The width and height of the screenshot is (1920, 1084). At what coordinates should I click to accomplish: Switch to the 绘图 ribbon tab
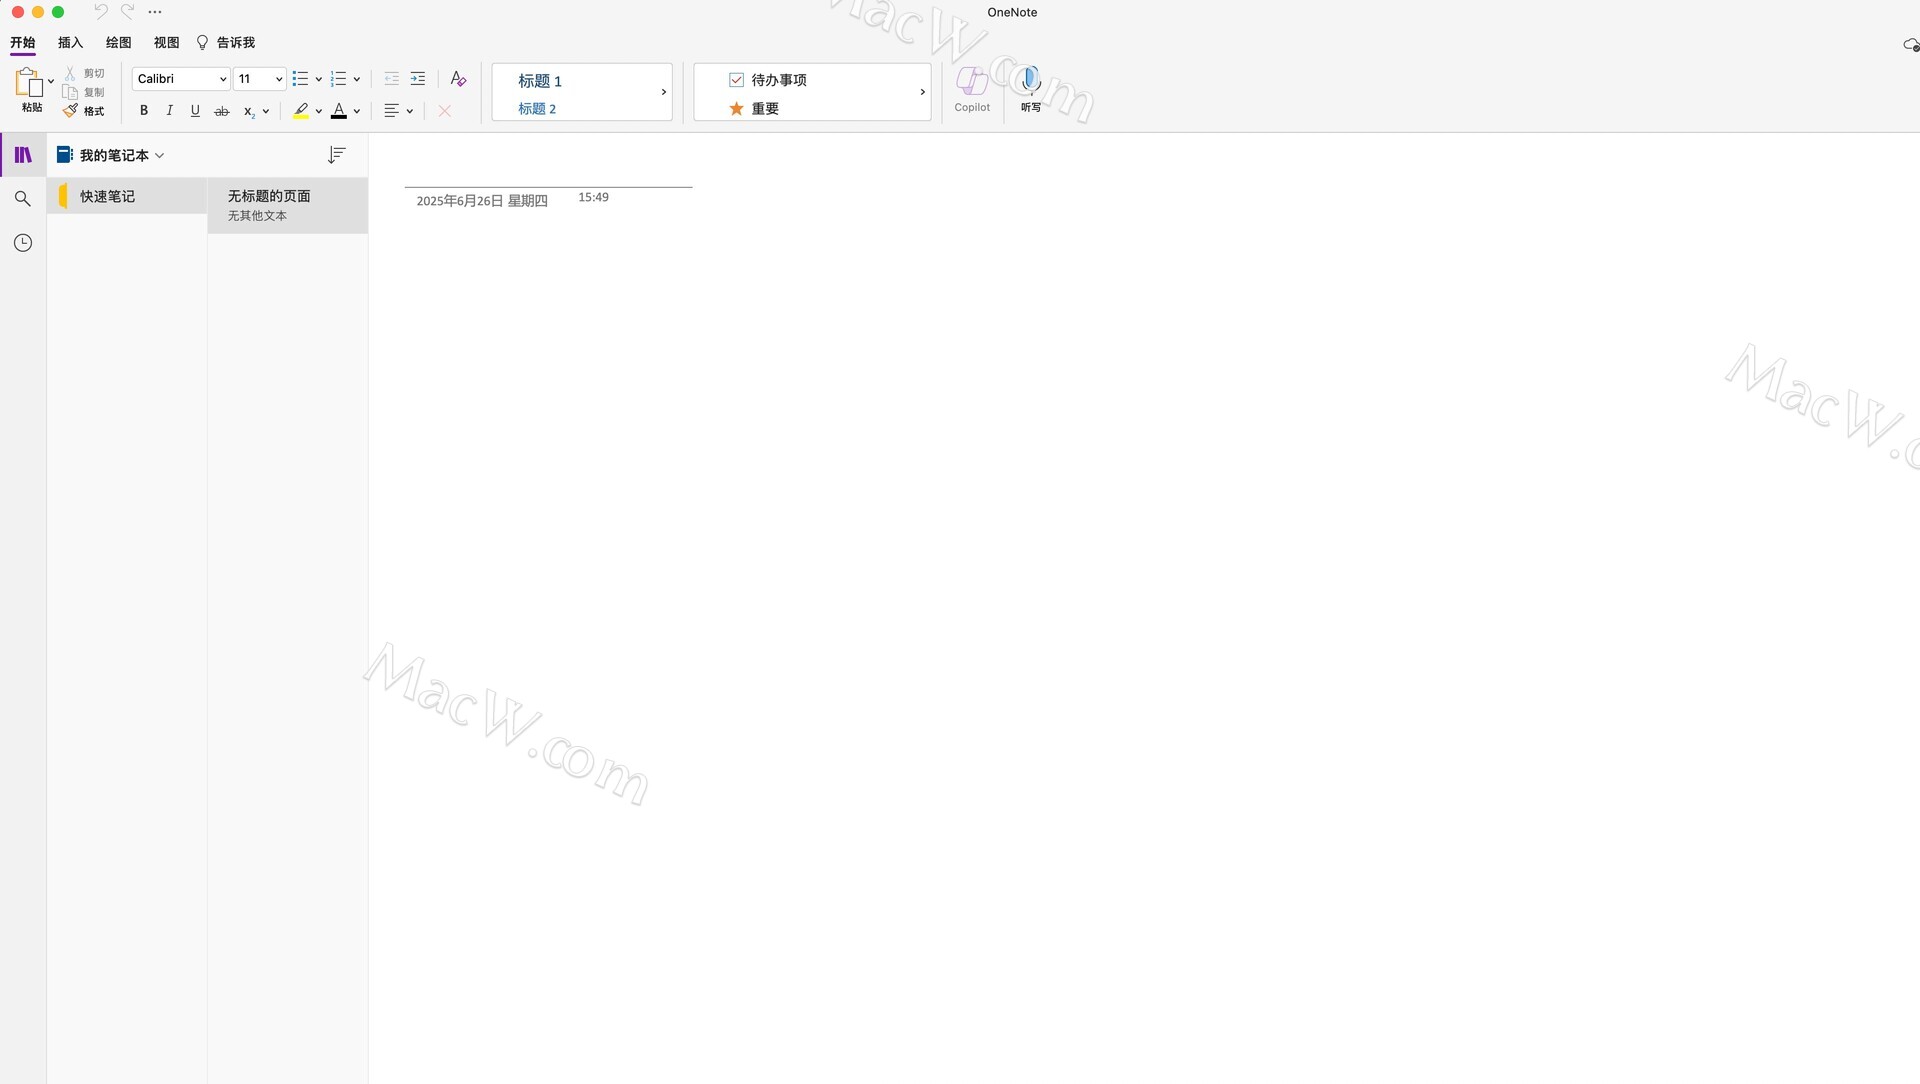pos(119,42)
